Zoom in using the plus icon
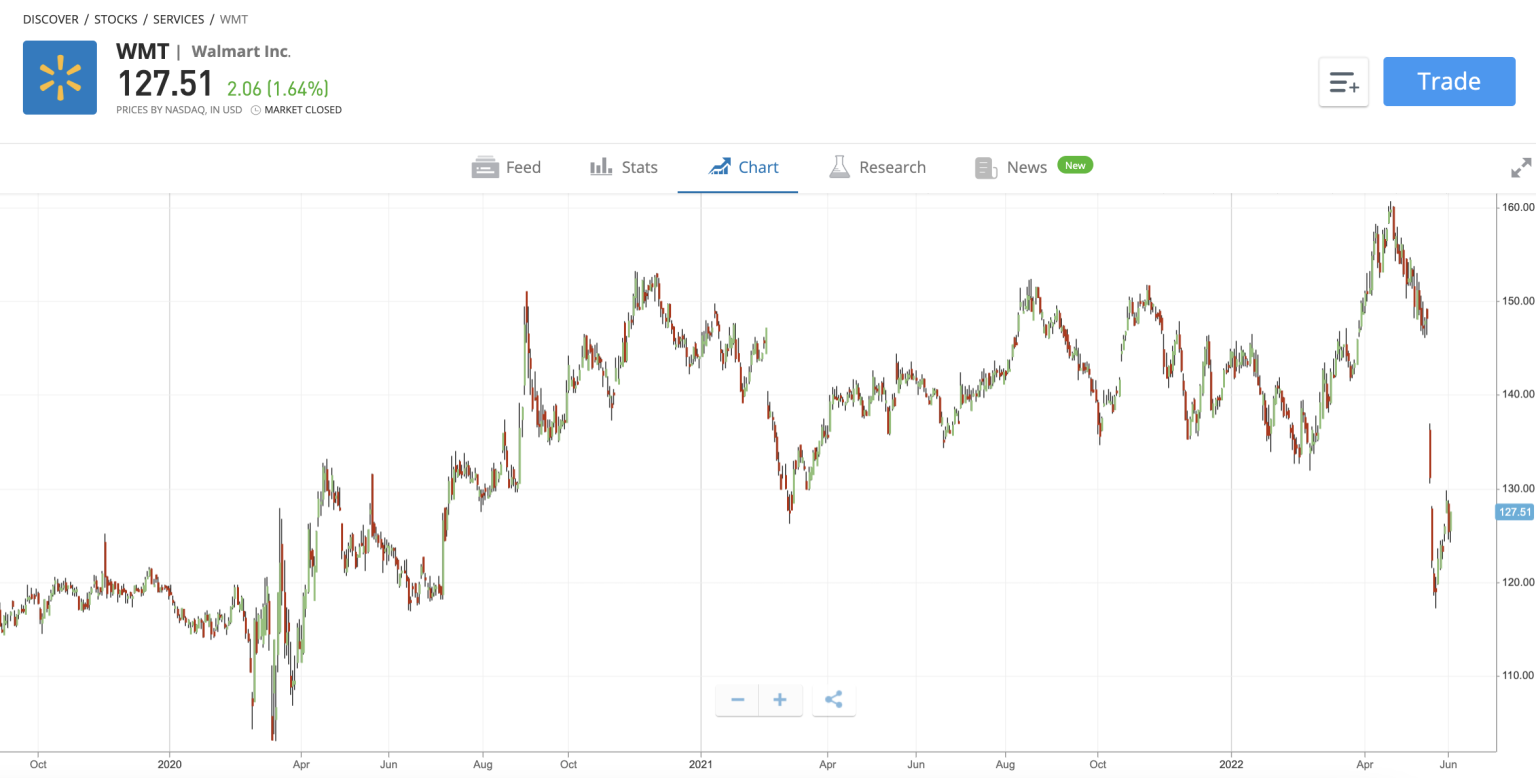Image resolution: width=1536 pixels, height=778 pixels. click(779, 700)
